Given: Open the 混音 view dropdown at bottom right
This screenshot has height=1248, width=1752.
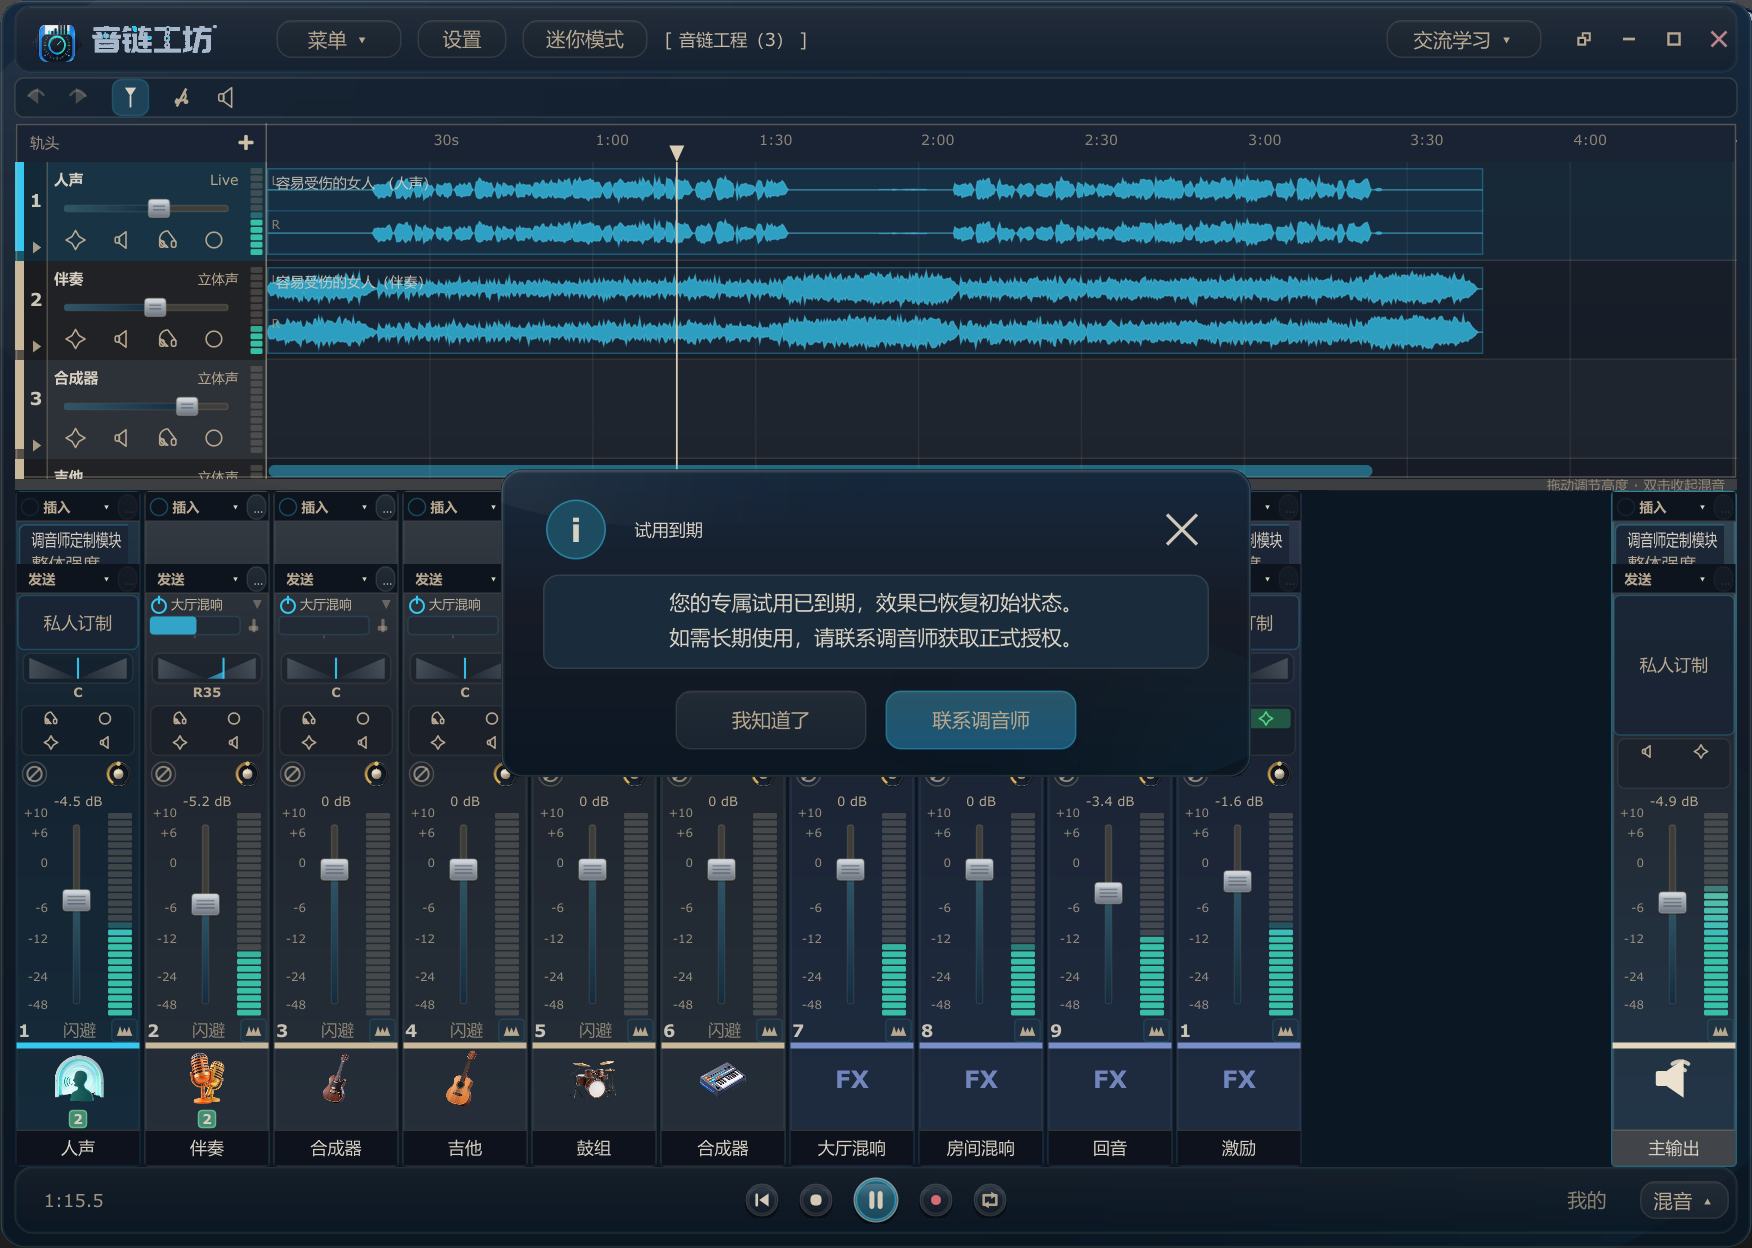Looking at the screenshot, I should 1685,1200.
